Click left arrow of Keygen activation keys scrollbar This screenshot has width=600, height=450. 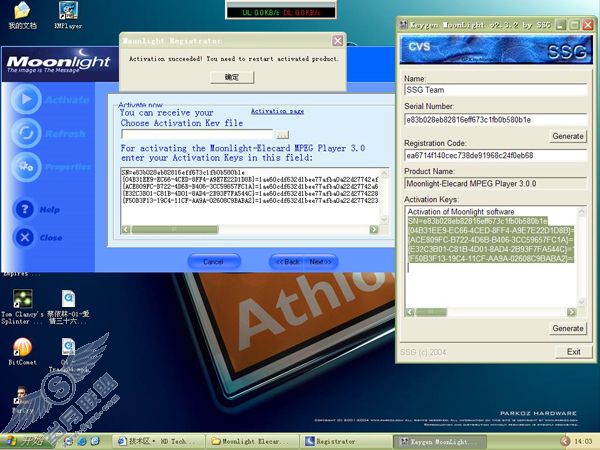click(410, 312)
